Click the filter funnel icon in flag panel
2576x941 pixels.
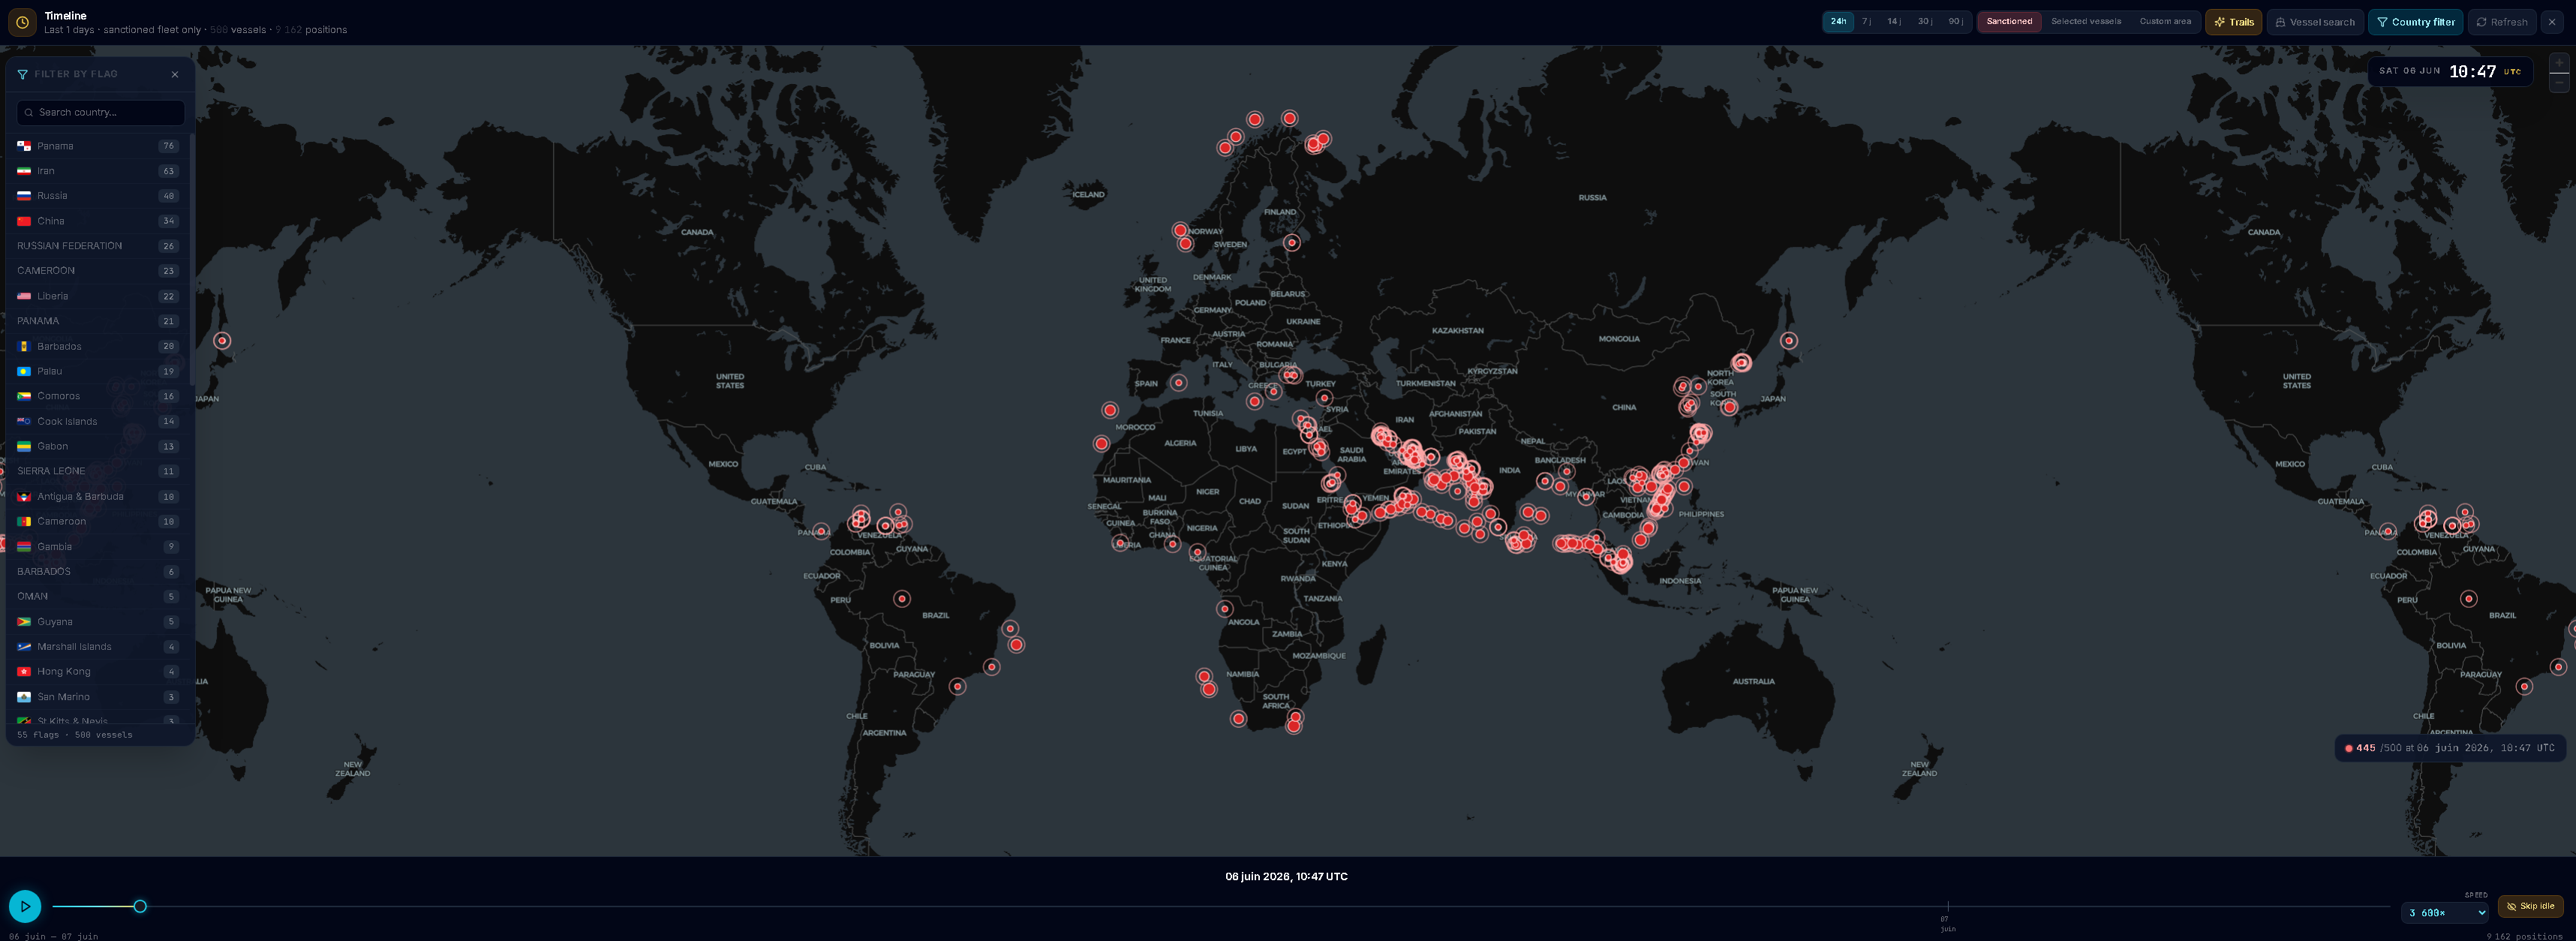pyautogui.click(x=23, y=74)
